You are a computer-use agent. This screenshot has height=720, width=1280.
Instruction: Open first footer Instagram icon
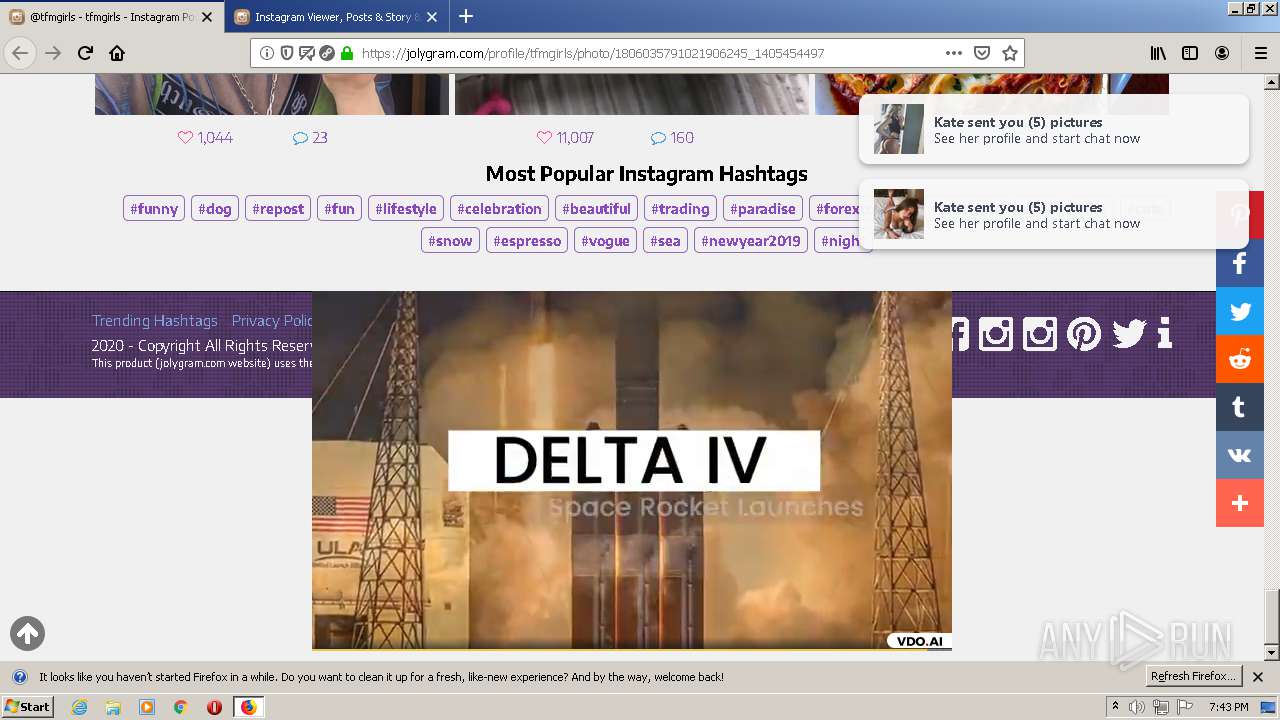[x=996, y=333]
